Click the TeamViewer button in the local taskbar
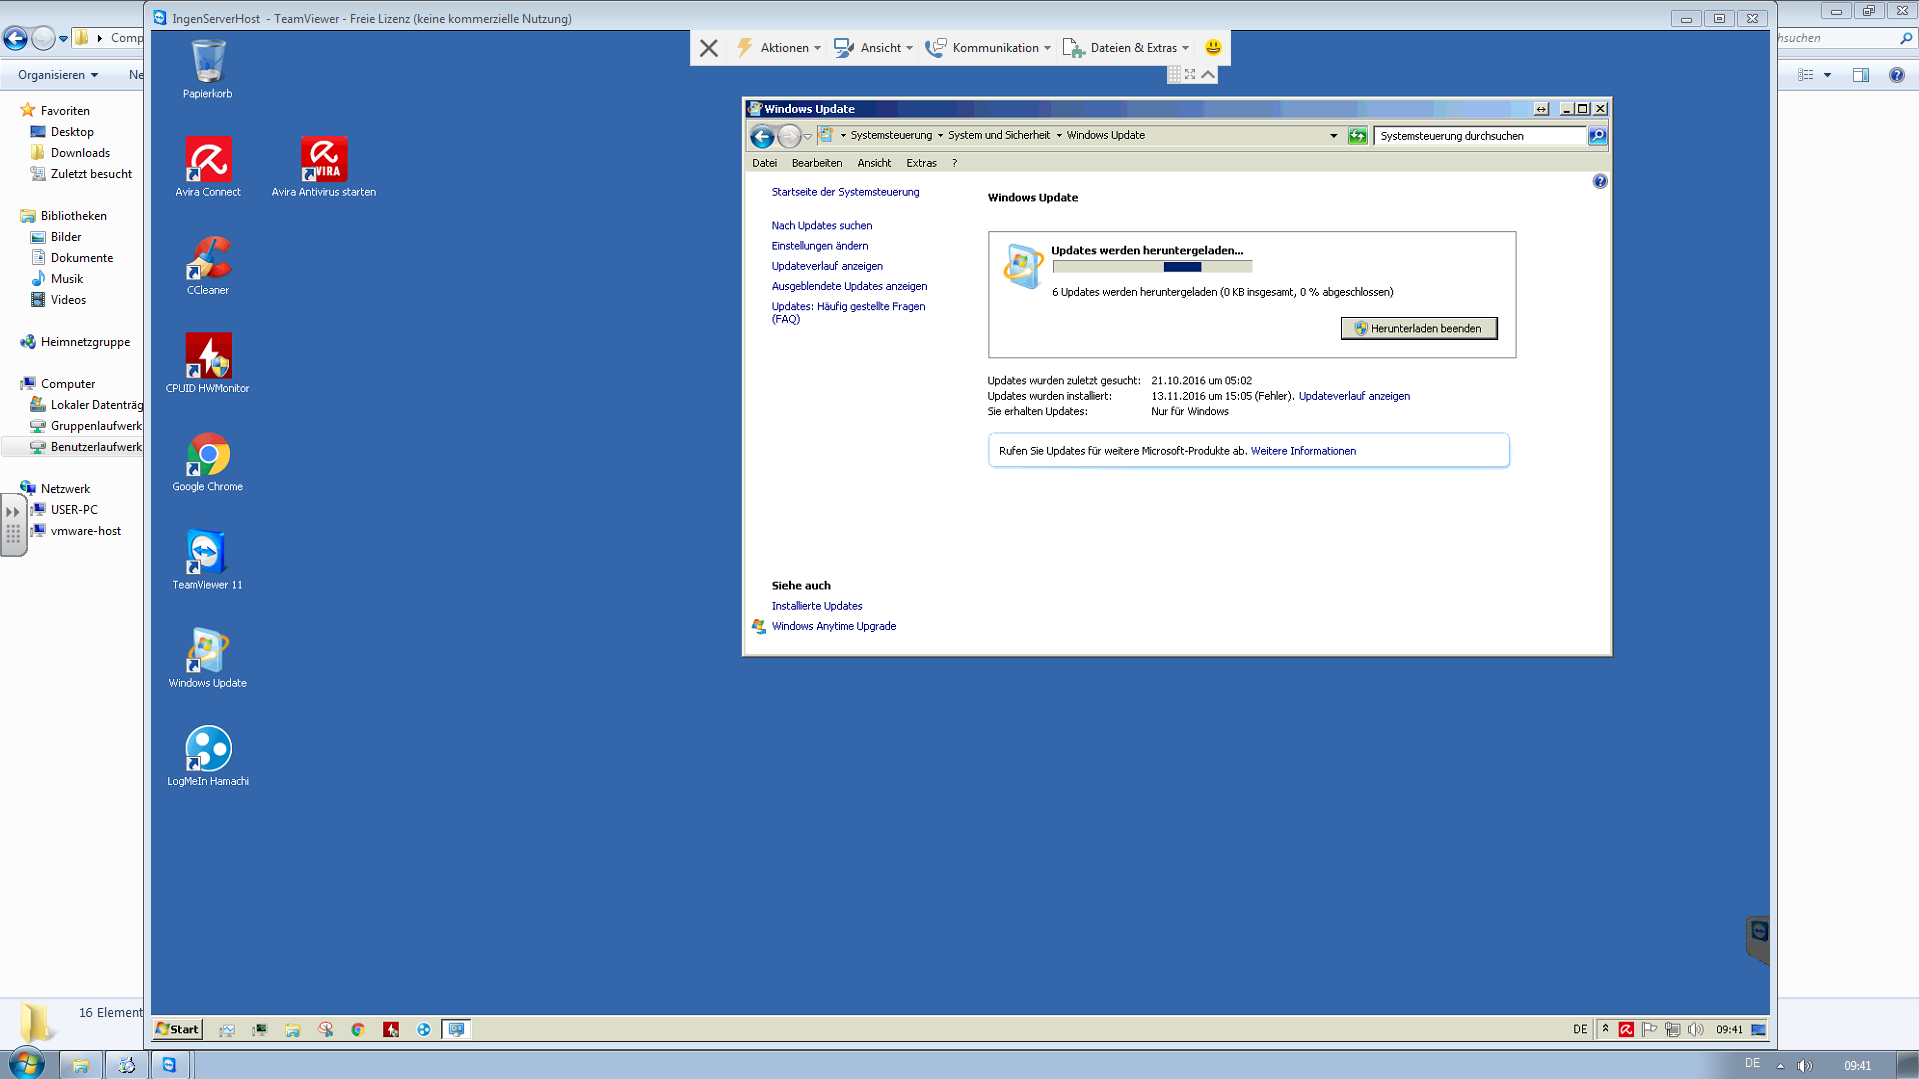 pos(169,1065)
